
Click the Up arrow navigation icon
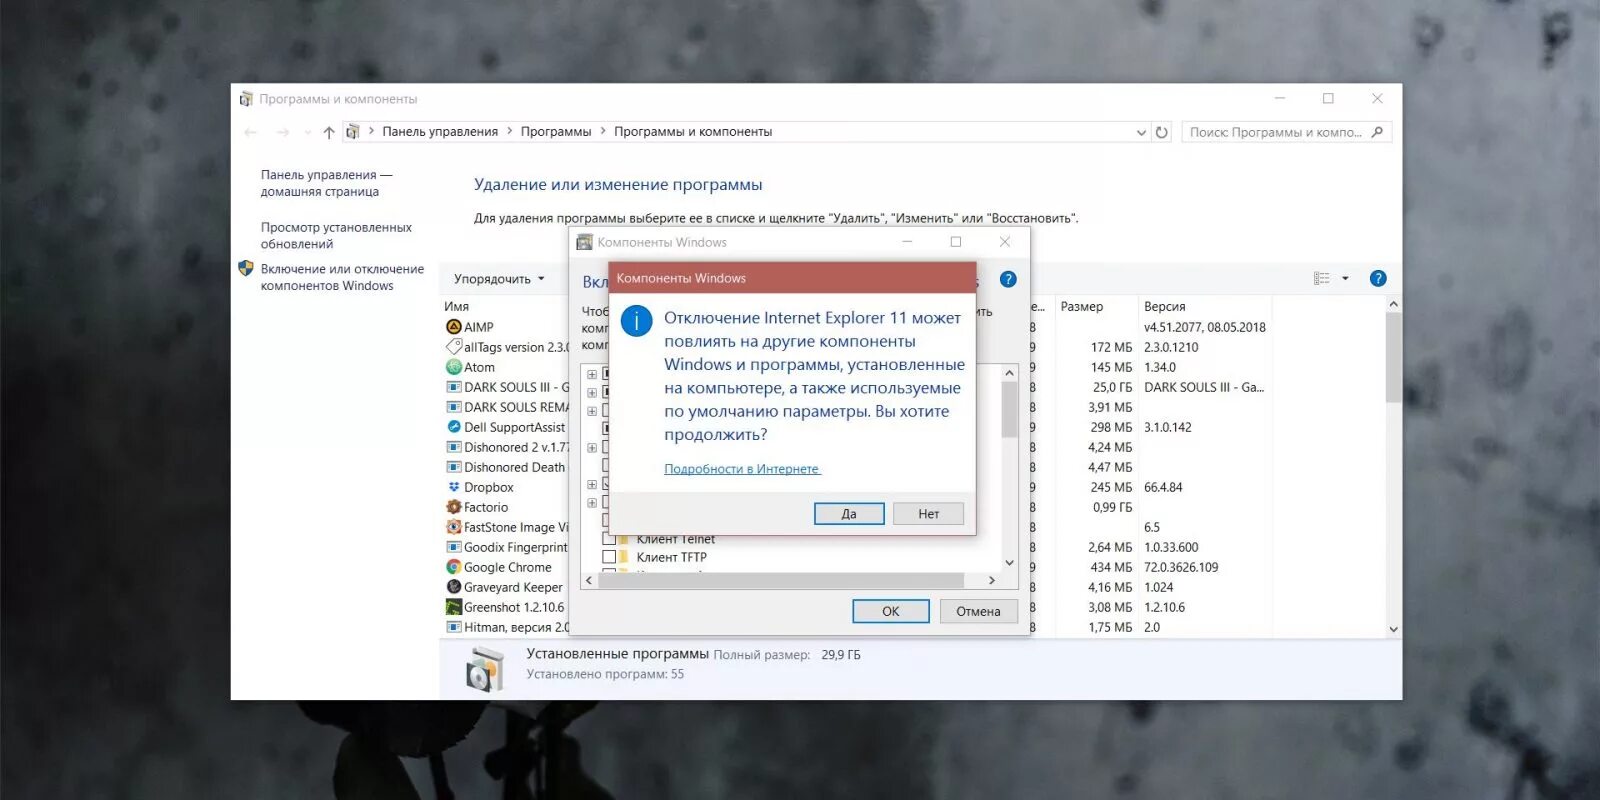click(329, 132)
